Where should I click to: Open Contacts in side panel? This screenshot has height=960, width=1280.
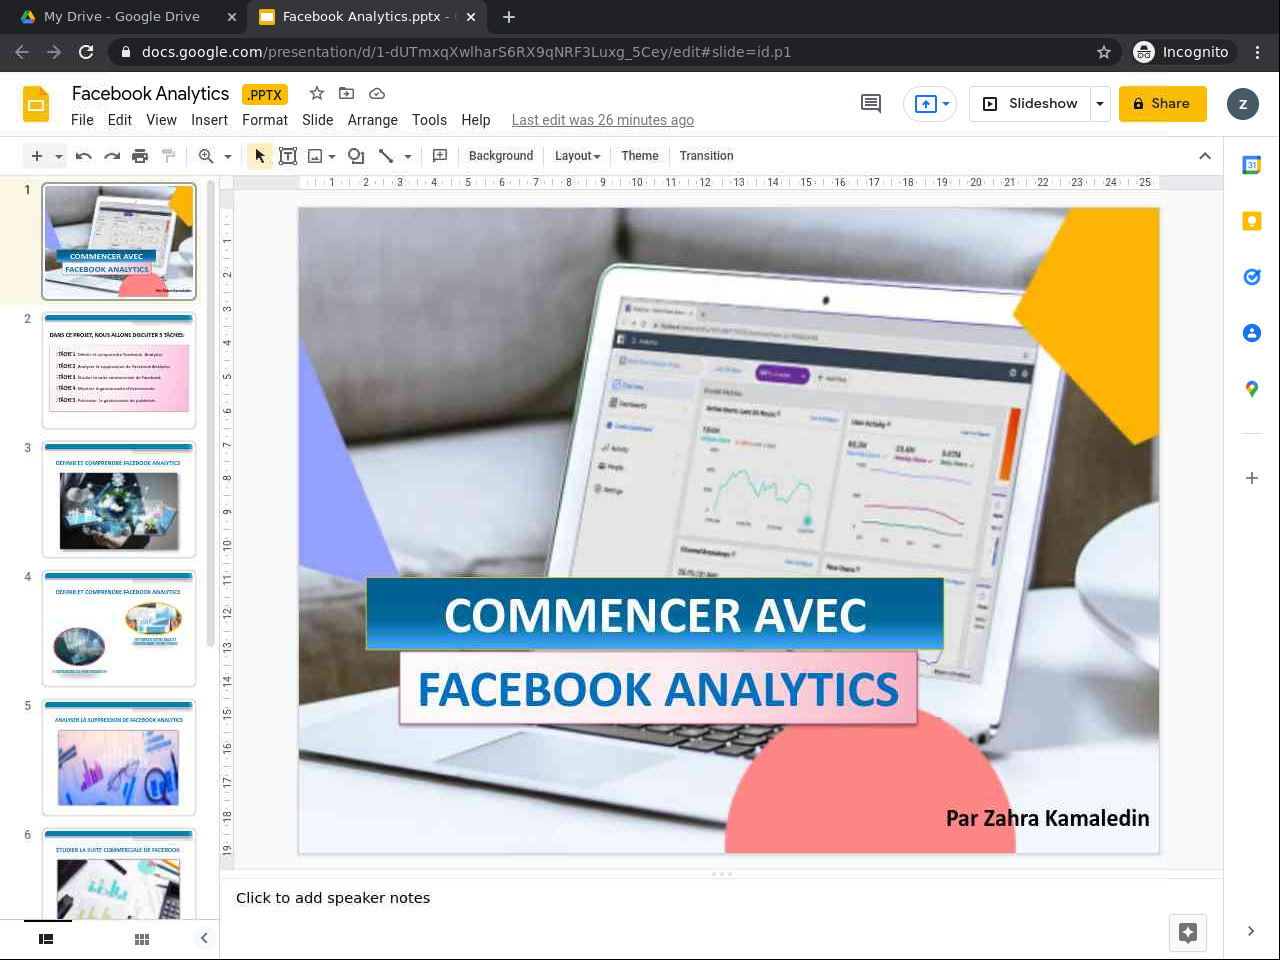[1252, 333]
